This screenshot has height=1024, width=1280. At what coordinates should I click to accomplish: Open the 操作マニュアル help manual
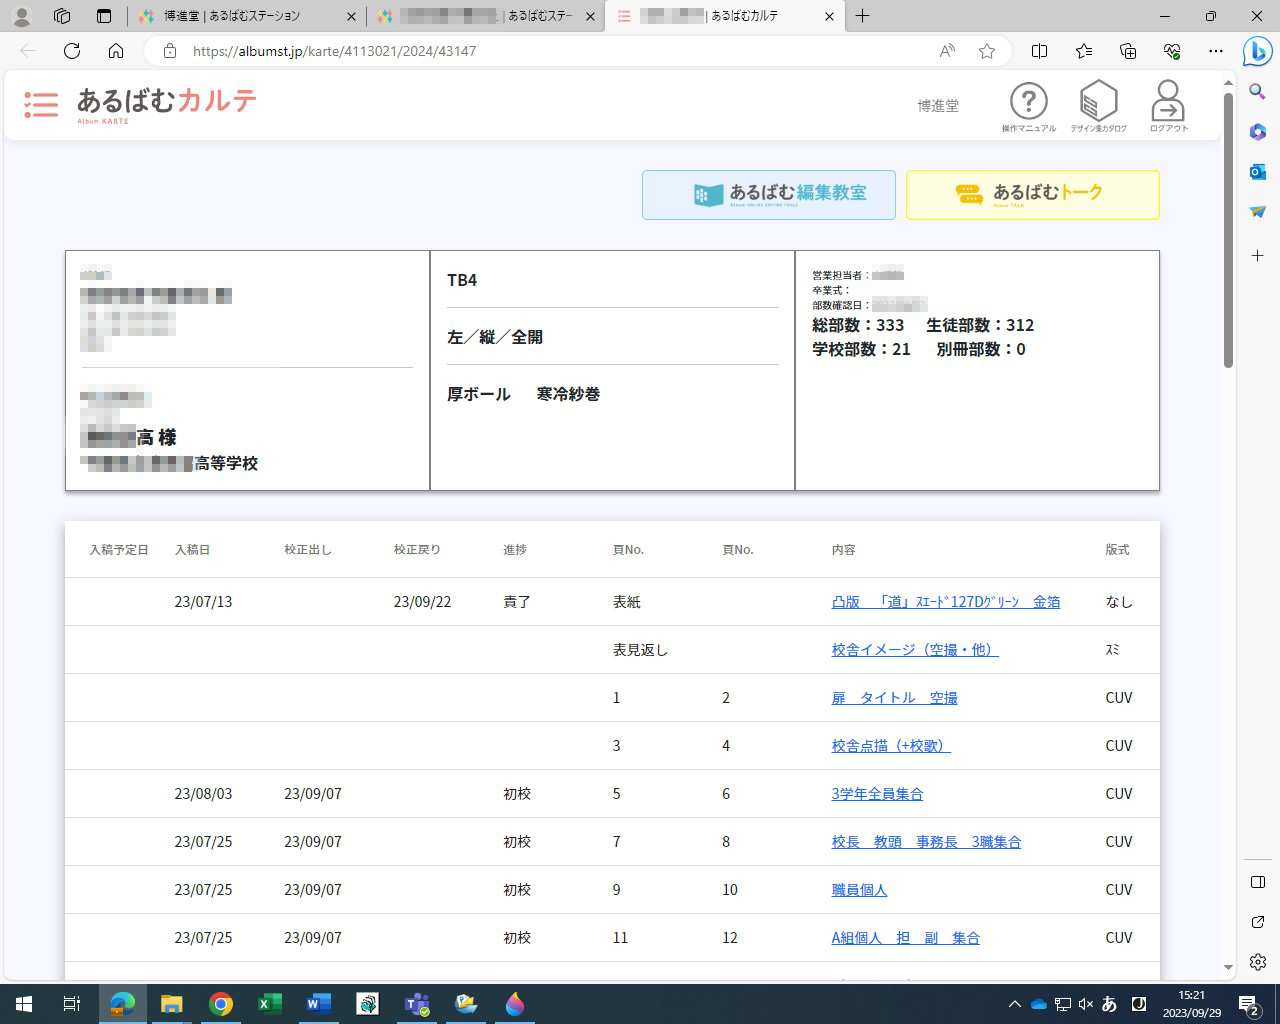click(1029, 100)
